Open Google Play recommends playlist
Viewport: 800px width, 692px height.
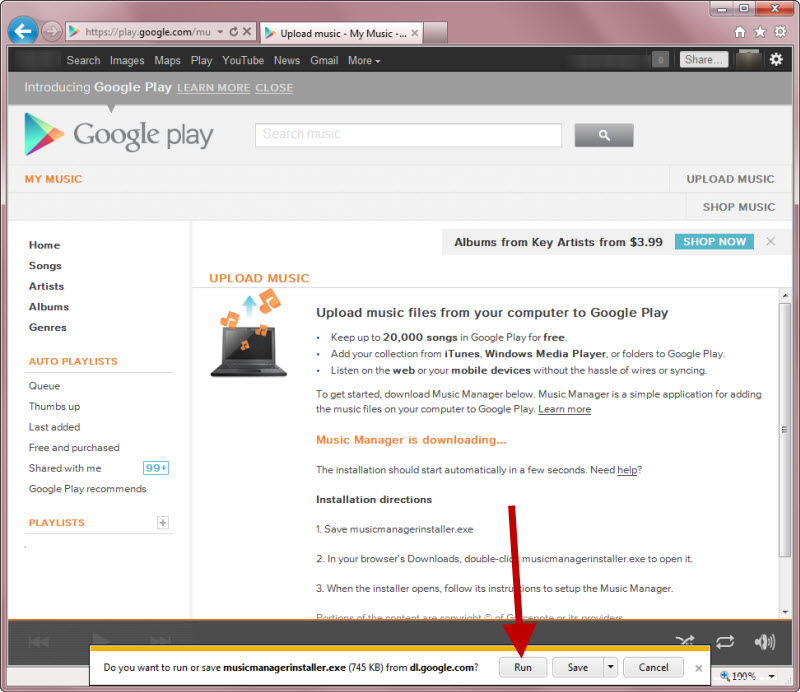coord(87,488)
